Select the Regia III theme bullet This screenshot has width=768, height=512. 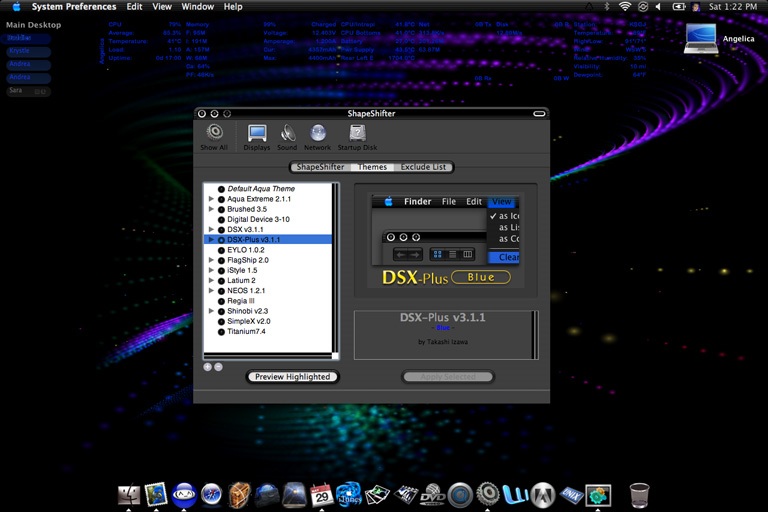point(221,301)
